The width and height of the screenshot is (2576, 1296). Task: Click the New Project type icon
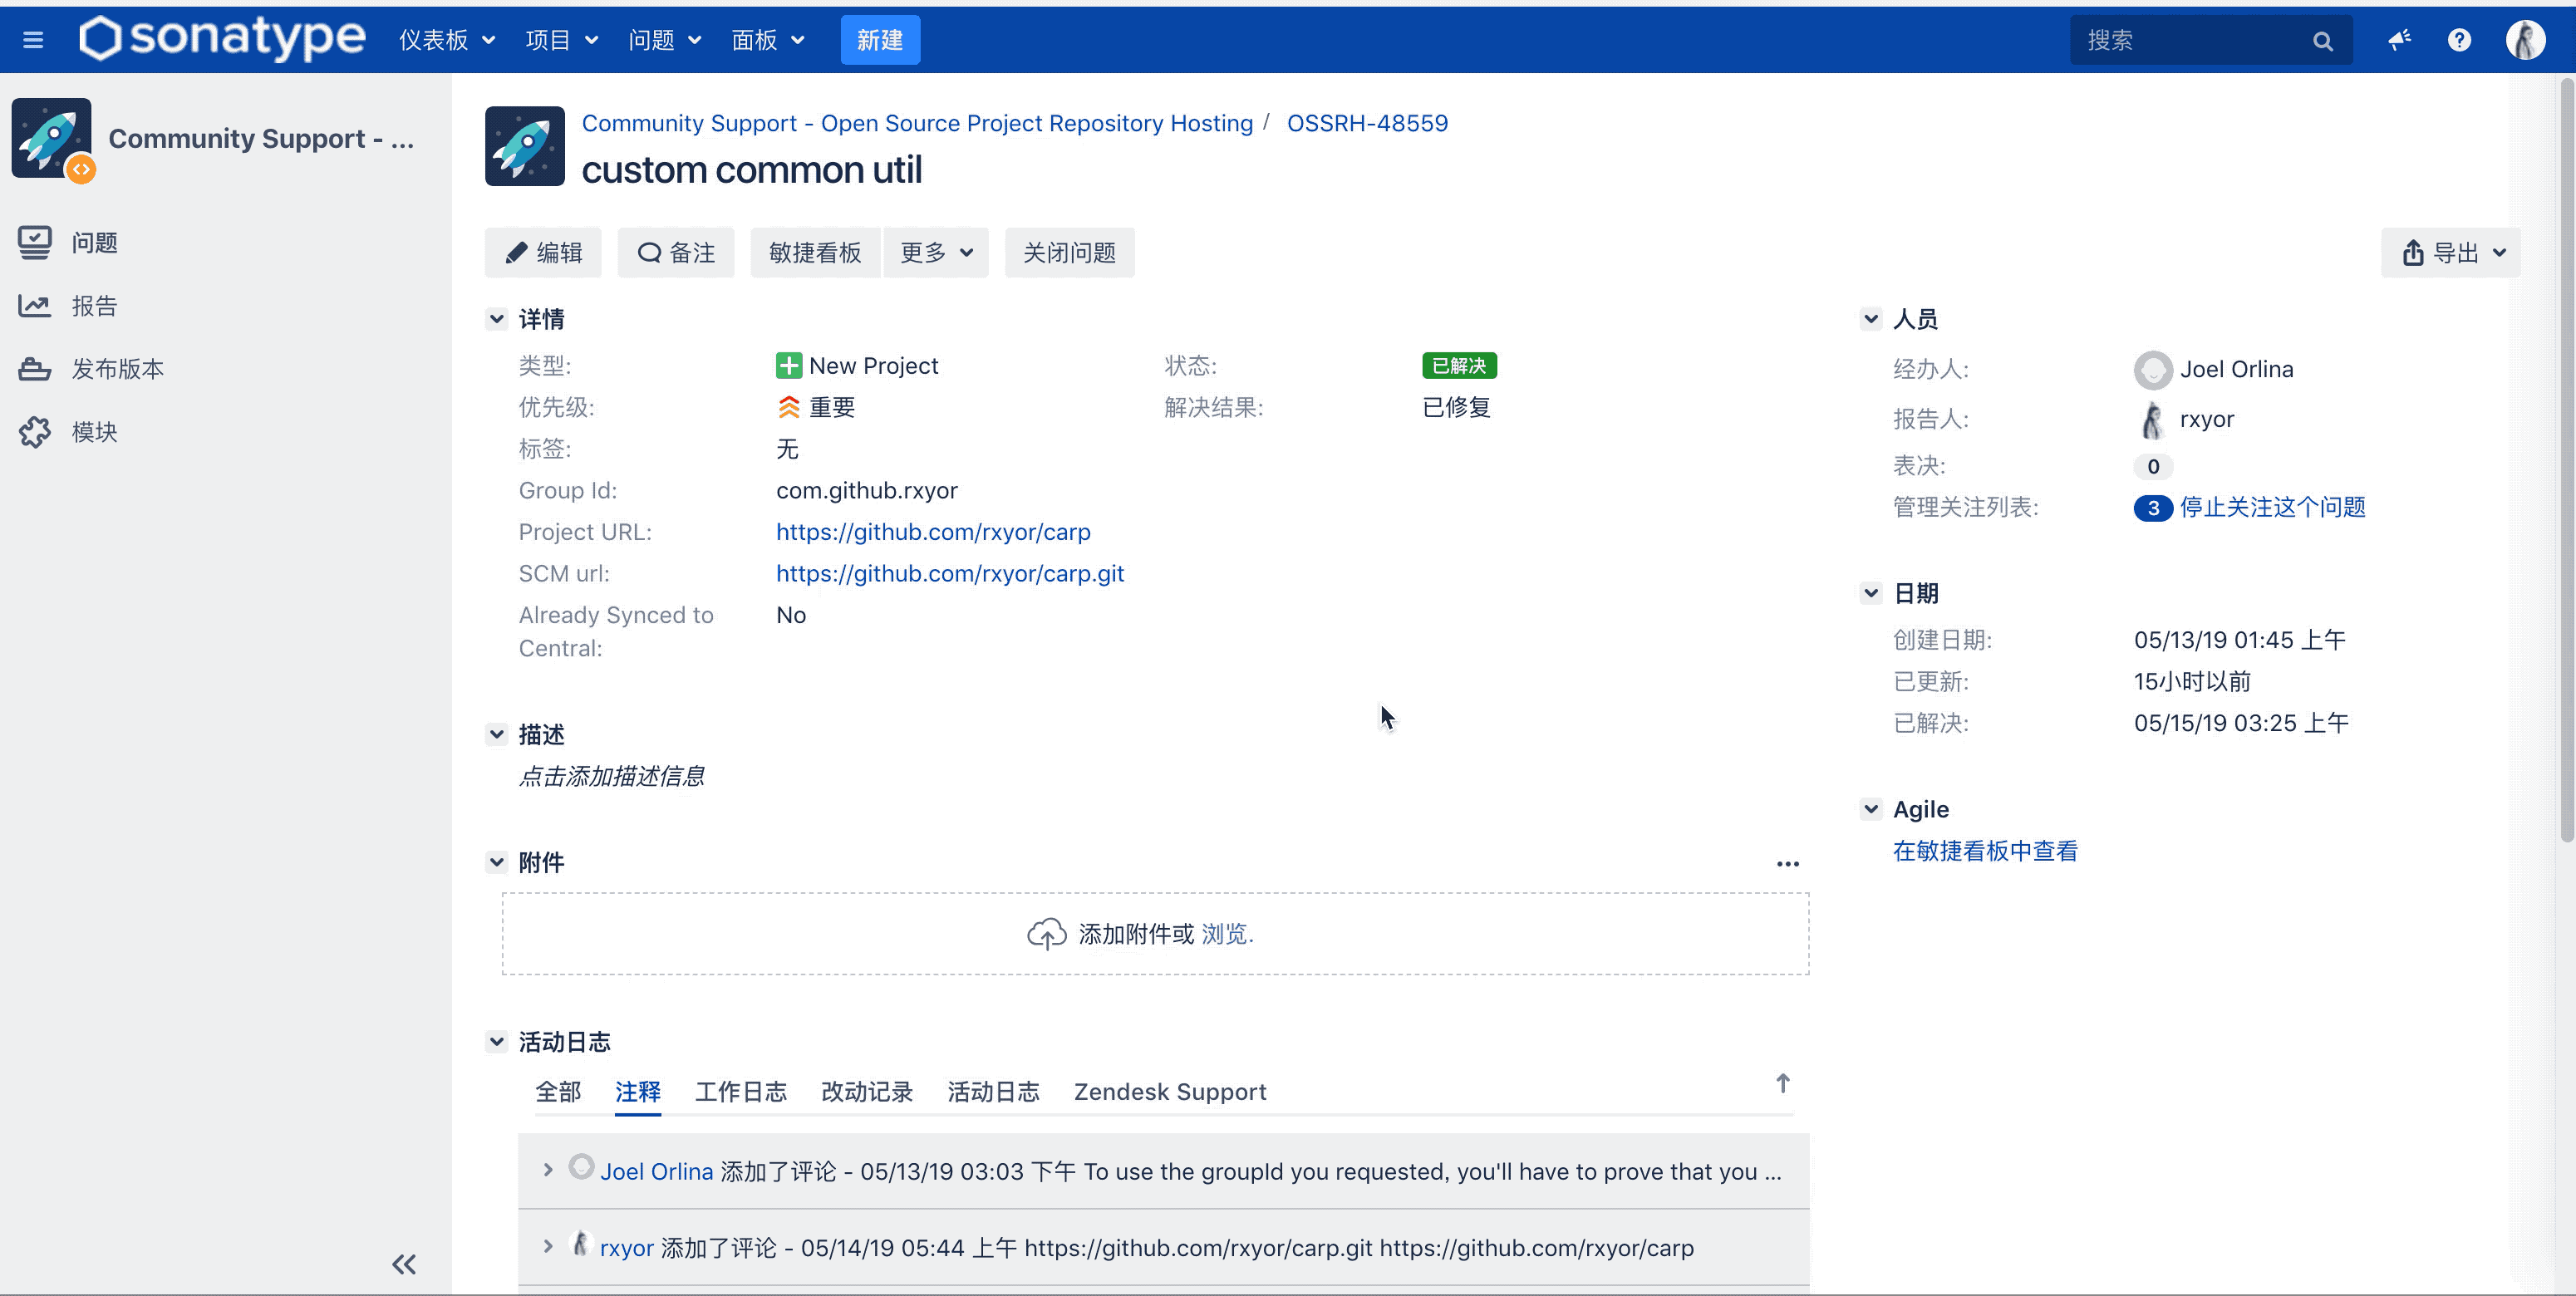(789, 364)
